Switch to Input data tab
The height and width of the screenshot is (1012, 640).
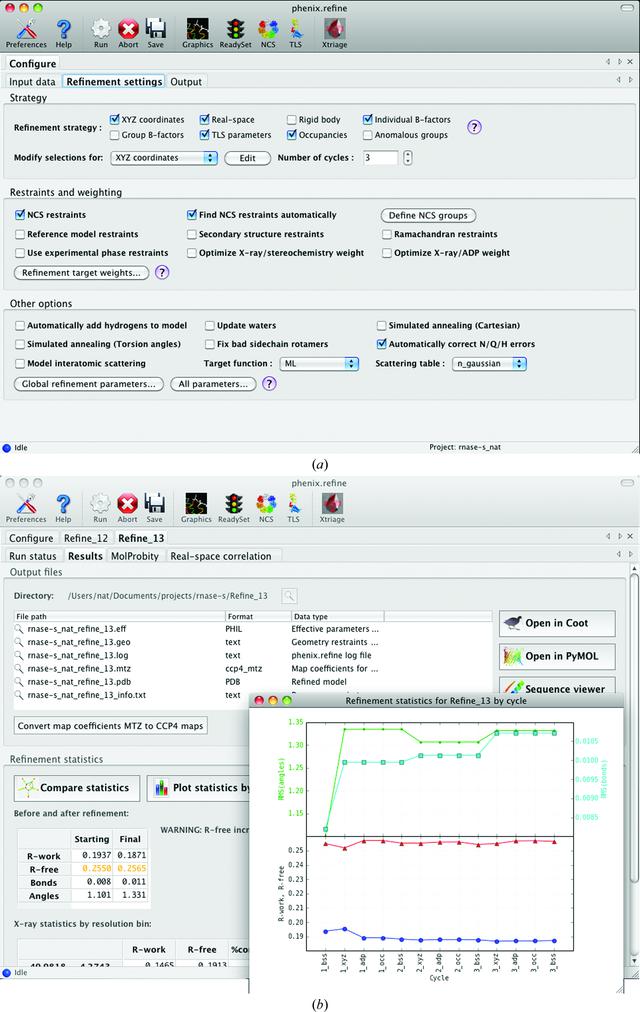(32, 82)
